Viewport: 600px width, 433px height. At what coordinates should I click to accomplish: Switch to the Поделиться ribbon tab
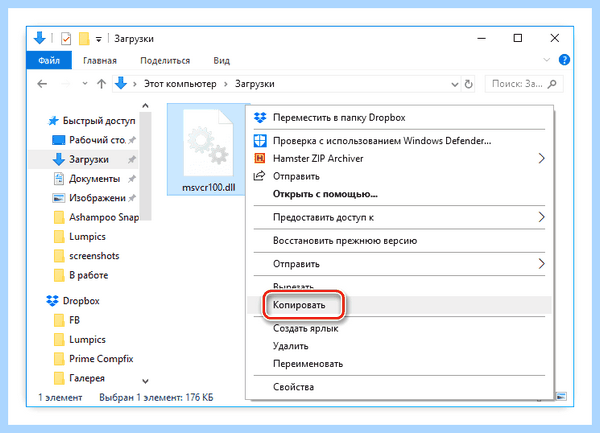[165, 60]
